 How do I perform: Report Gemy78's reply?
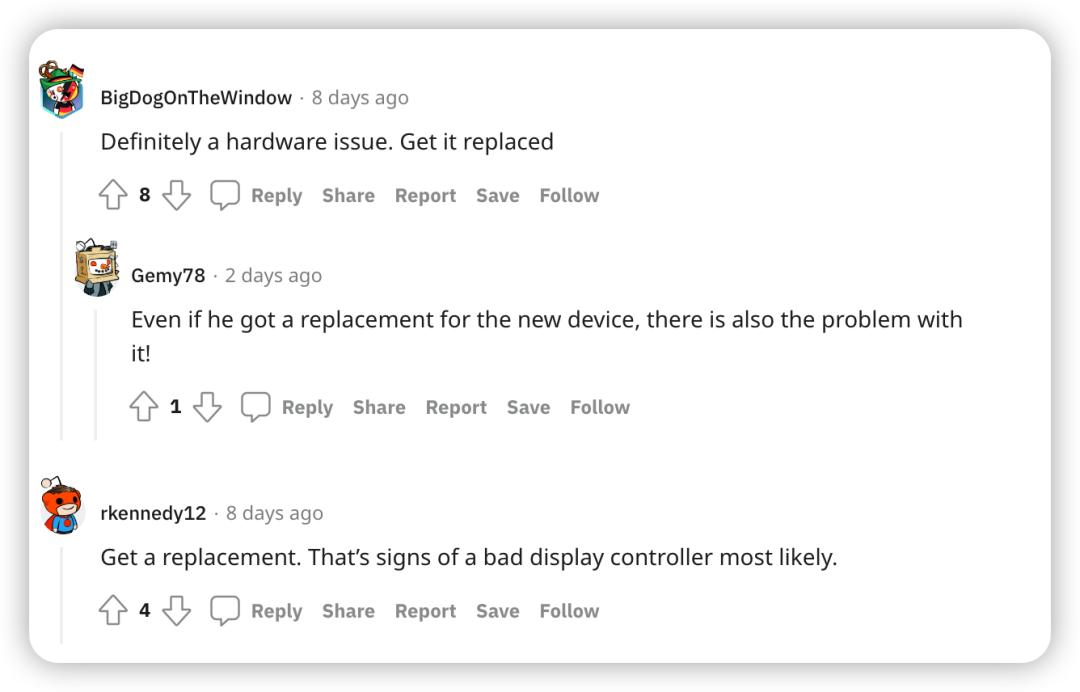[x=456, y=406]
